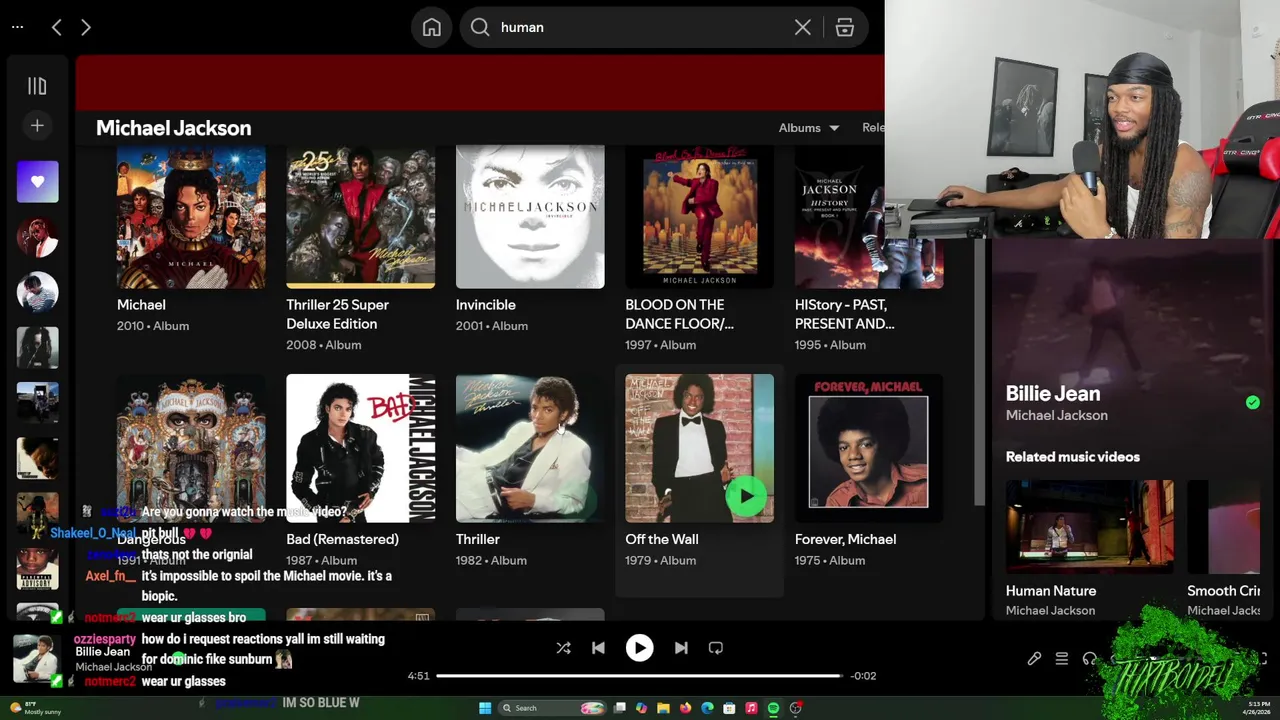Open Your Library in the sidebar

point(37,86)
